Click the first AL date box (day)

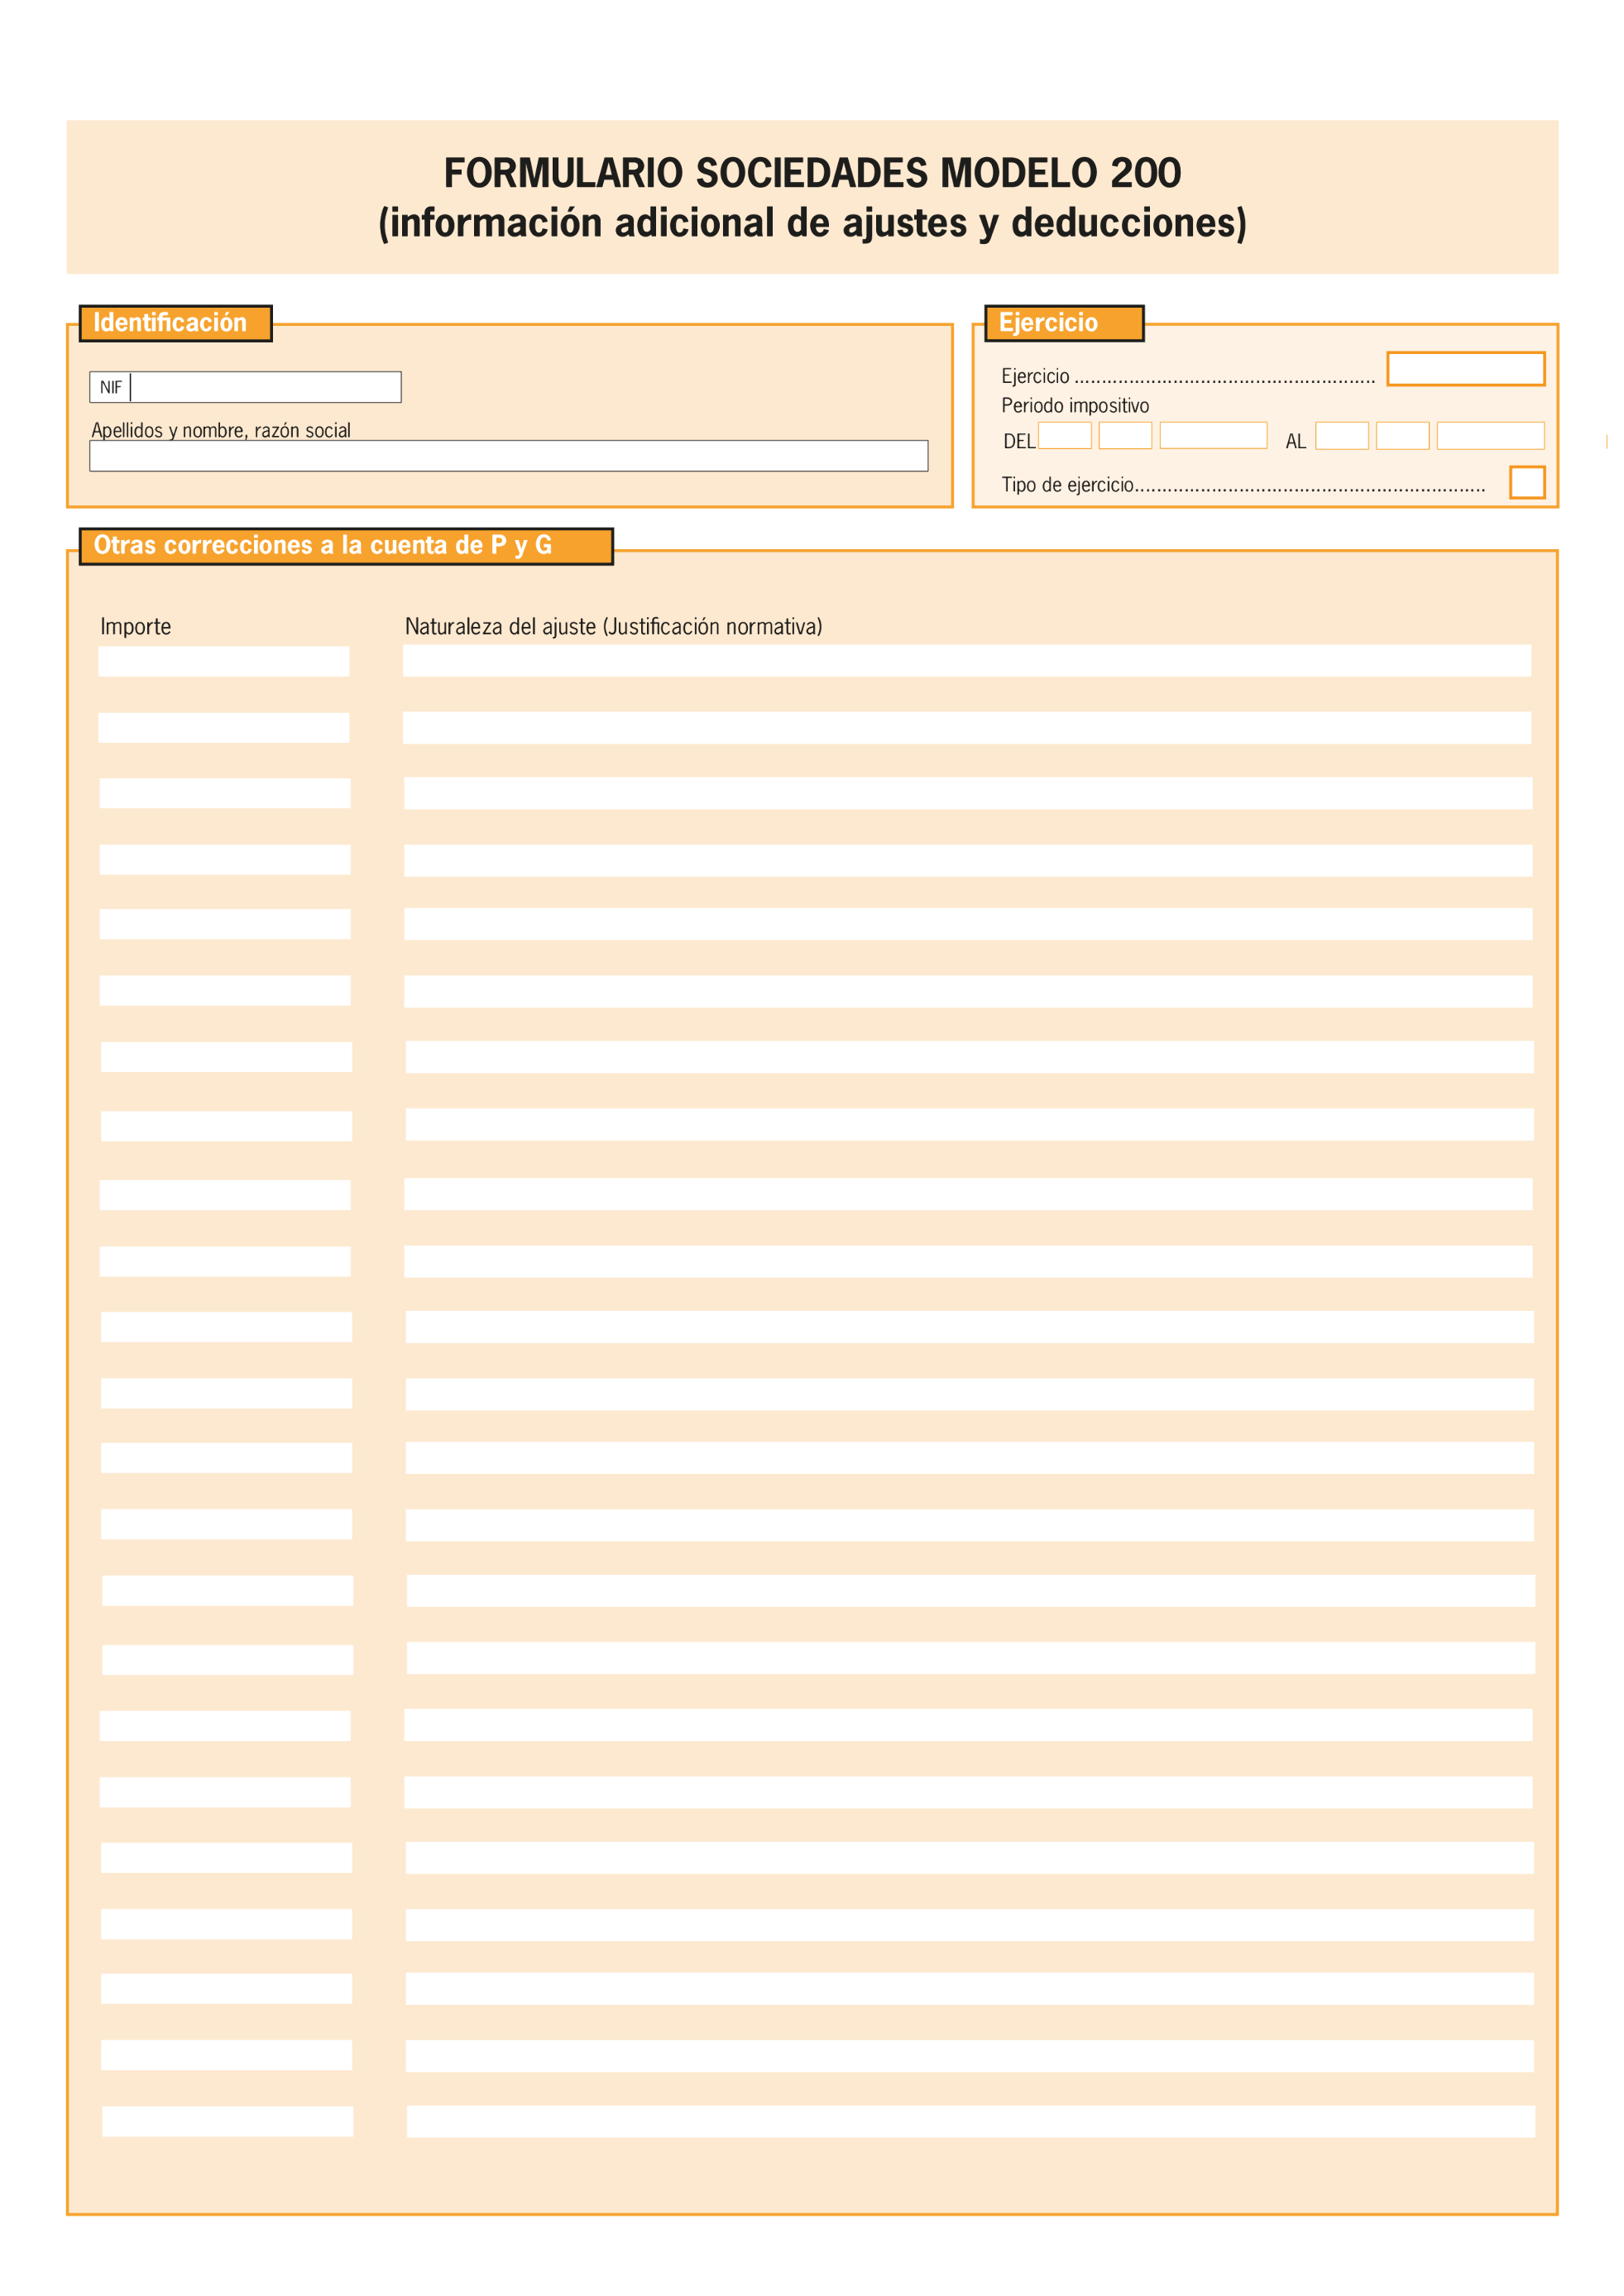(1341, 436)
